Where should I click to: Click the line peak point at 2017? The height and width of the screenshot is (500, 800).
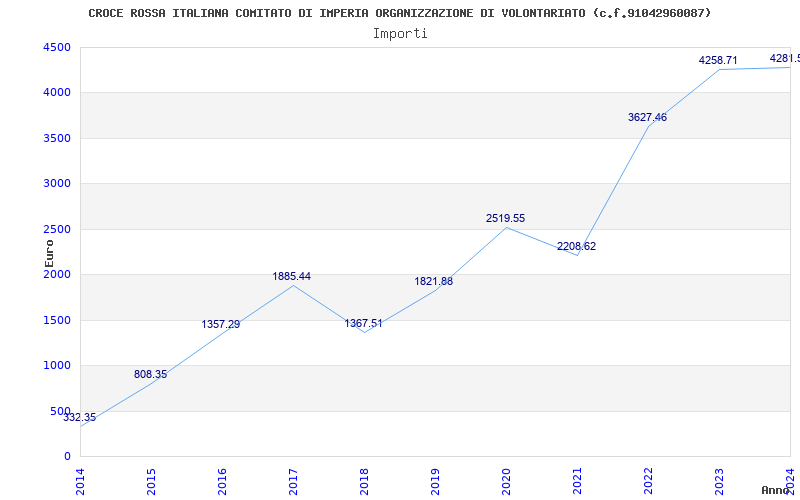click(x=293, y=285)
